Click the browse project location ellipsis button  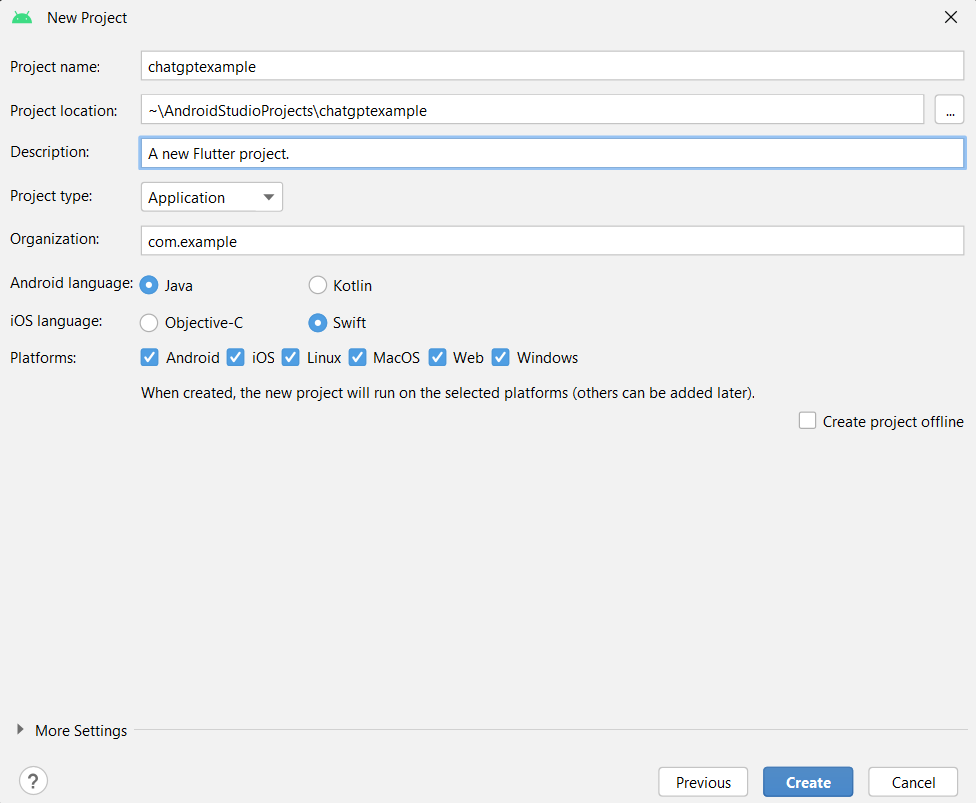pos(949,110)
